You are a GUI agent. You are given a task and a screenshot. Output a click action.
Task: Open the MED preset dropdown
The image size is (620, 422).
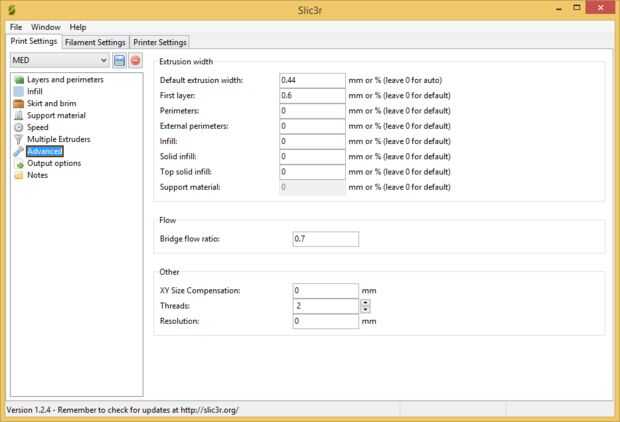[59, 61]
